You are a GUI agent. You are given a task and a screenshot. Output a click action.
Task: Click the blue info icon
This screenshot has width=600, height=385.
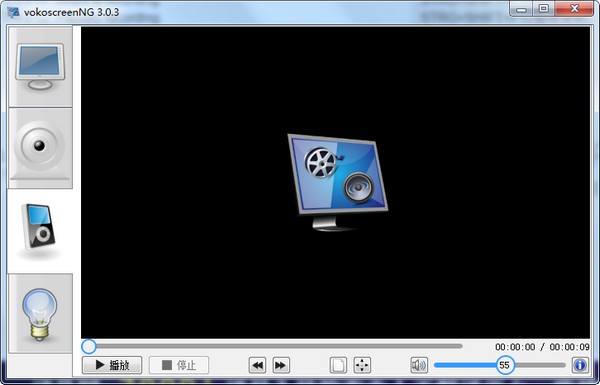pos(580,365)
